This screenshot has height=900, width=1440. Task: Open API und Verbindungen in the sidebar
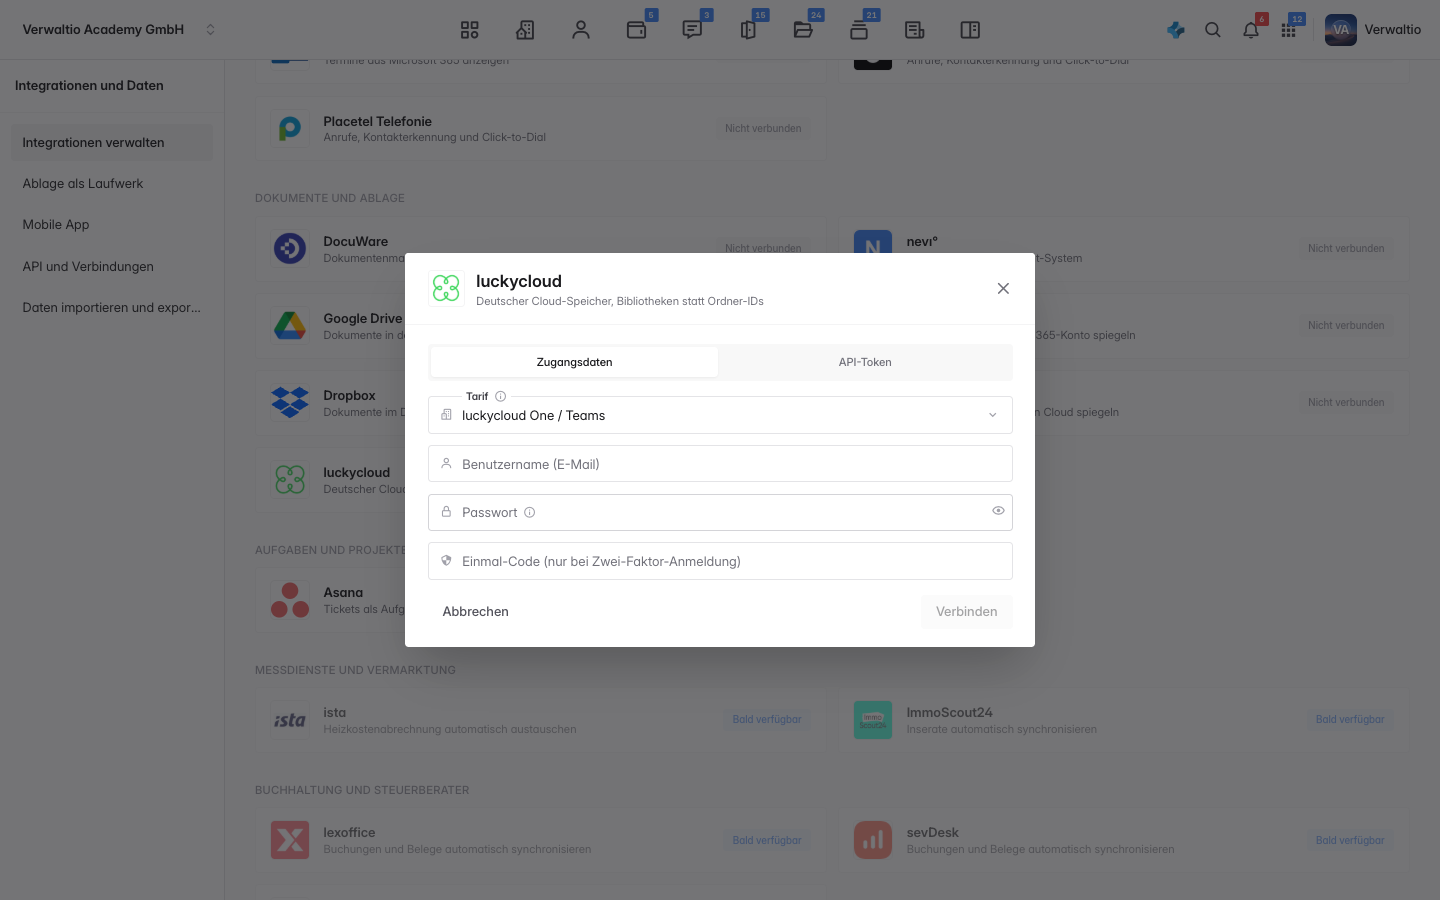[112, 267]
